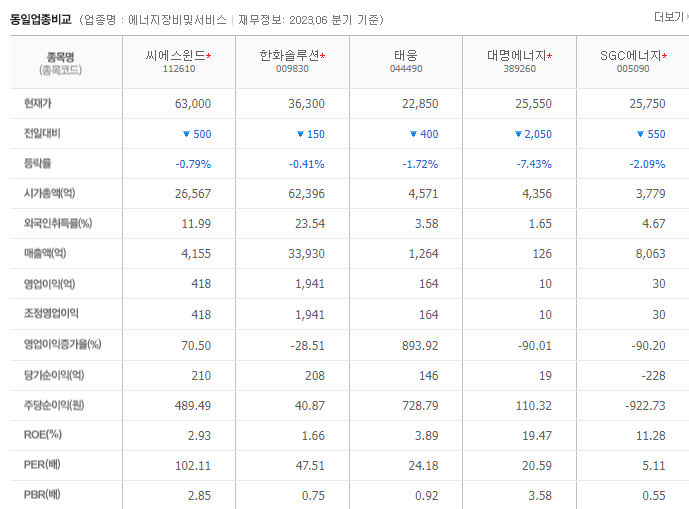The image size is (689, 509).
Task: Select net income value -228
Action: point(653,376)
